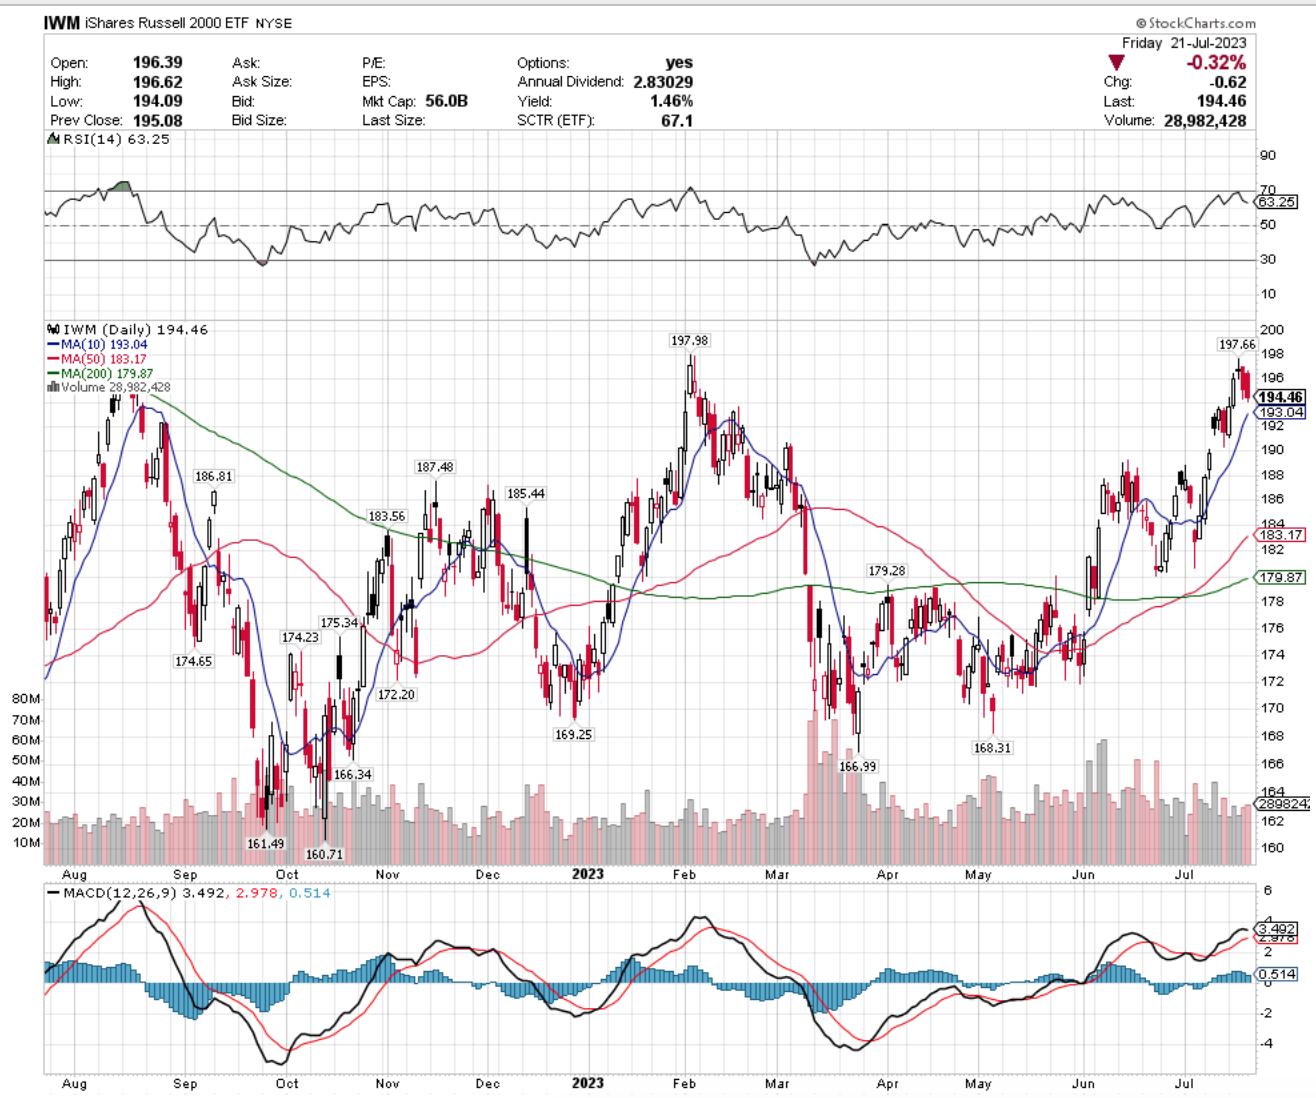Click the Low price 194.09
Viewport: 1316px width, 1098px height.
point(158,101)
